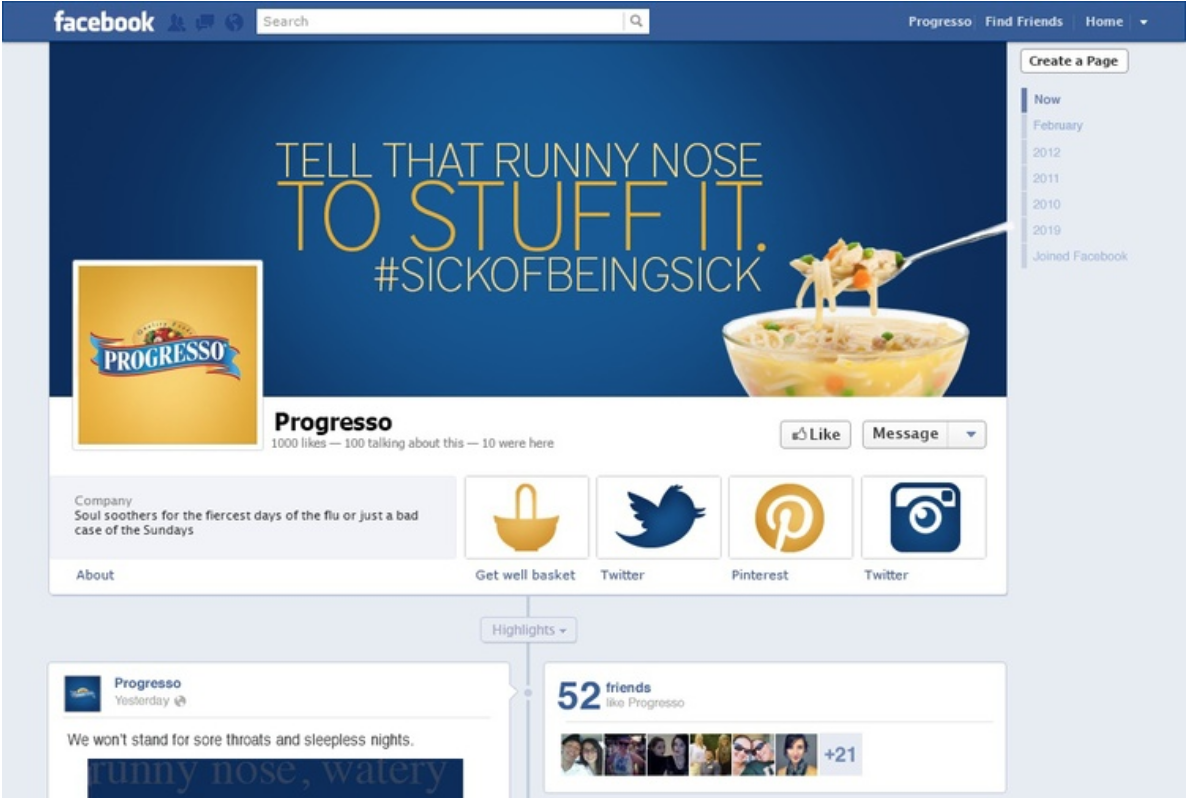Jump to 2012 in the timeline
1188x798 pixels.
1046,152
